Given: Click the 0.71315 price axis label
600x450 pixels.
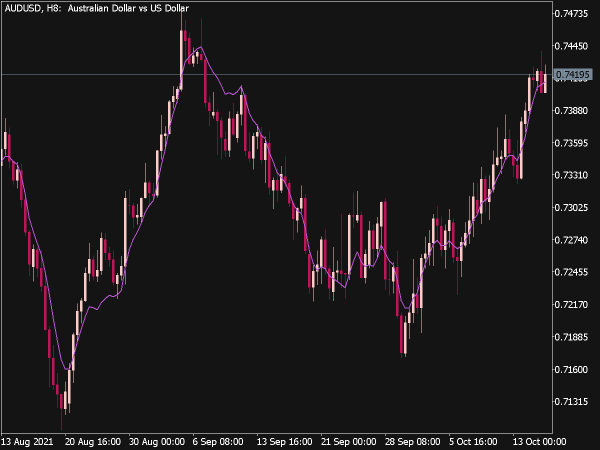Looking at the screenshot, I should click(571, 401).
